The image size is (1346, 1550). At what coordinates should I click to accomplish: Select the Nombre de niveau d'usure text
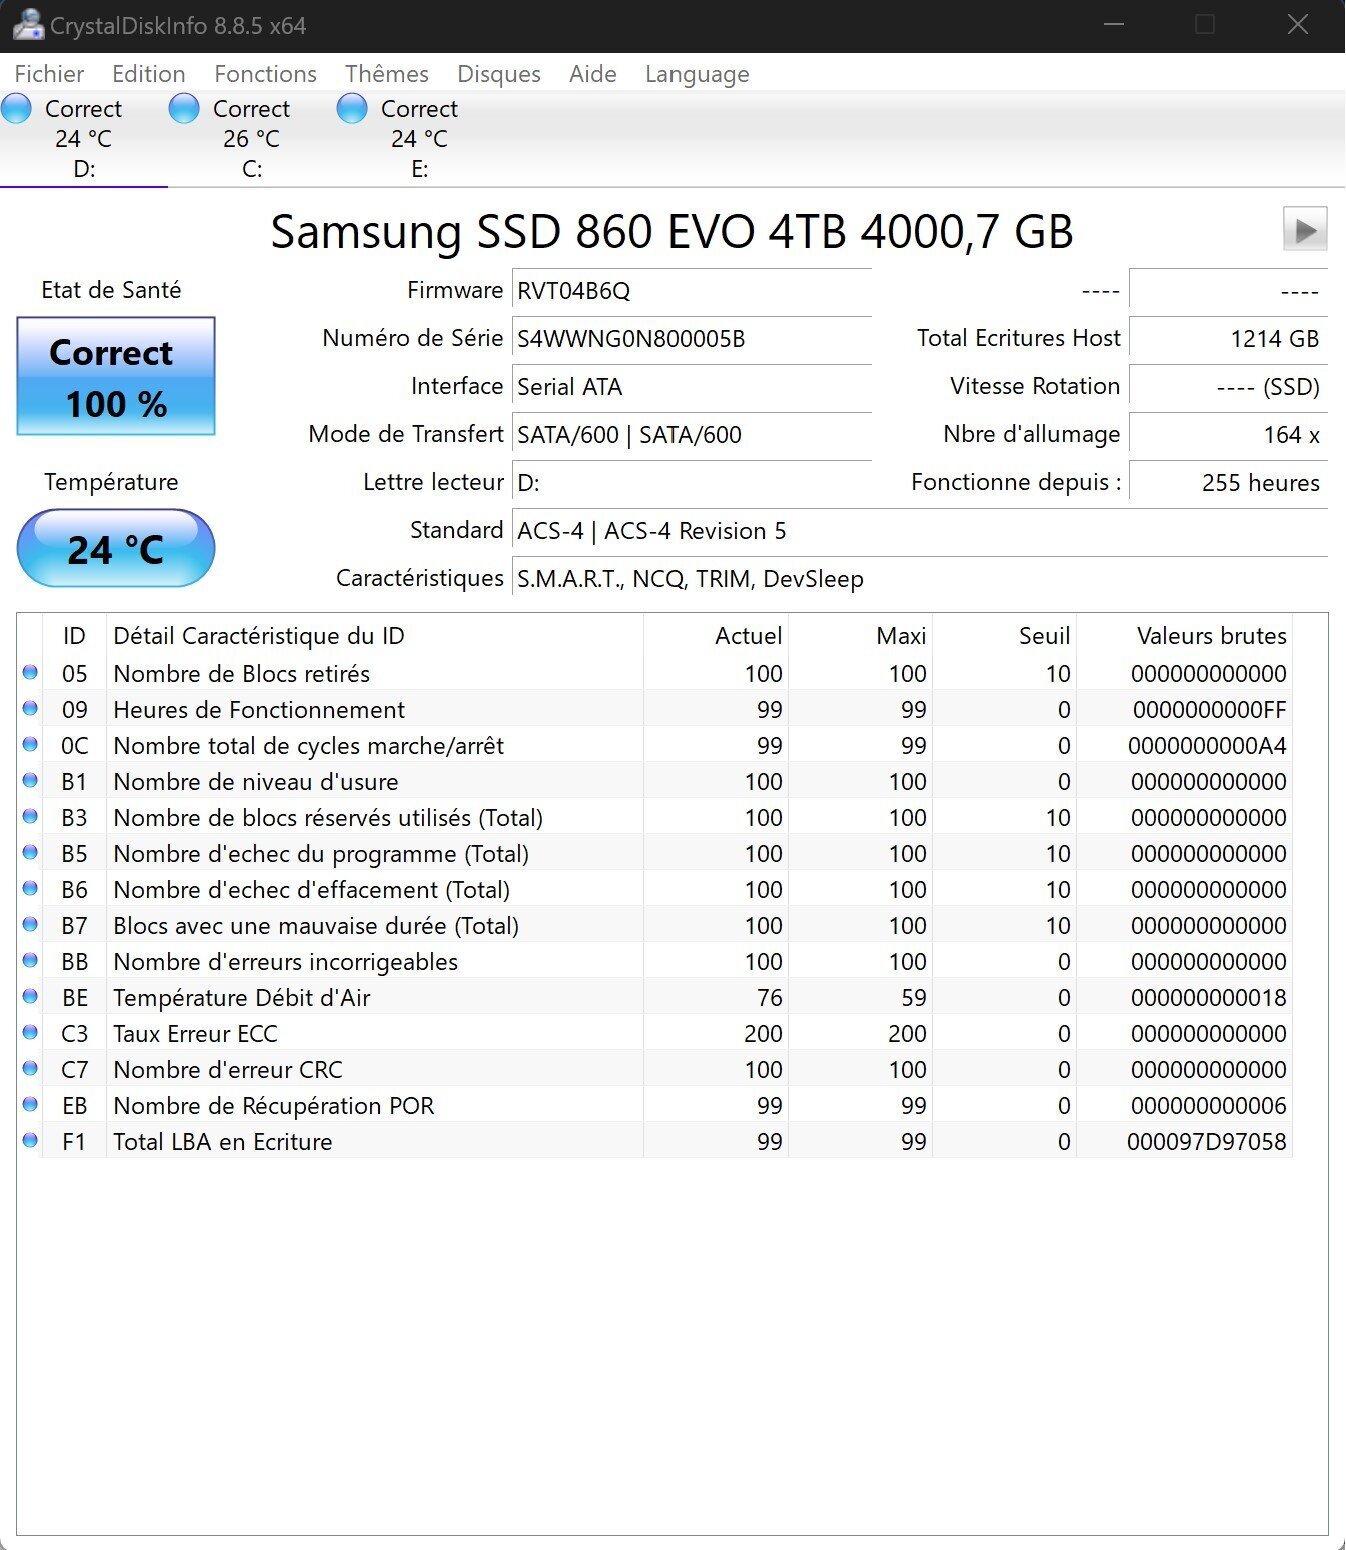click(256, 782)
